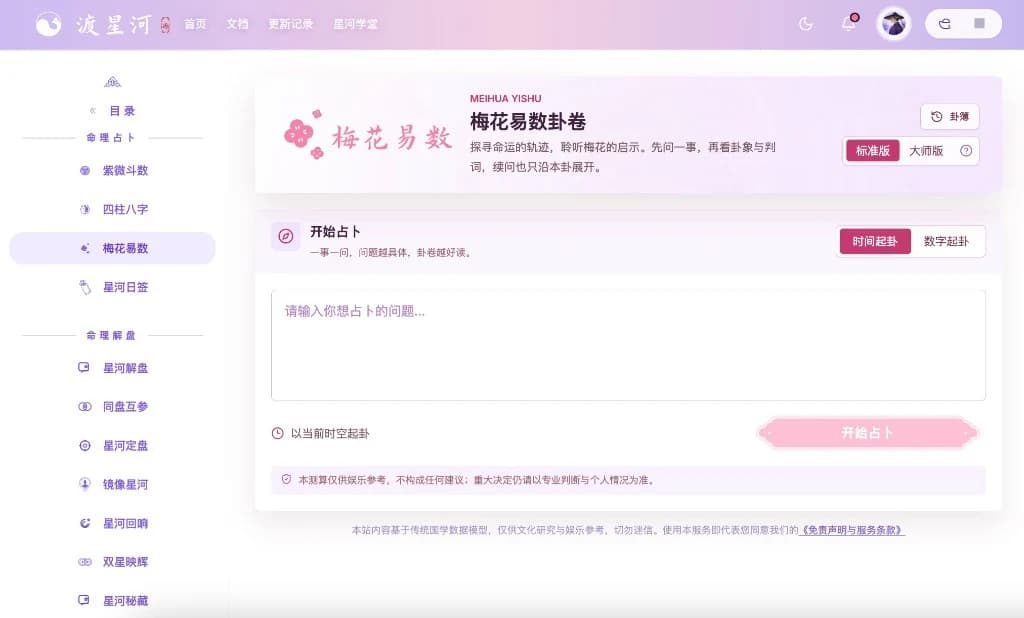The width and height of the screenshot is (1024, 618).
Task: Click the 四柱八字 sidebar icon
Action: click(85, 210)
